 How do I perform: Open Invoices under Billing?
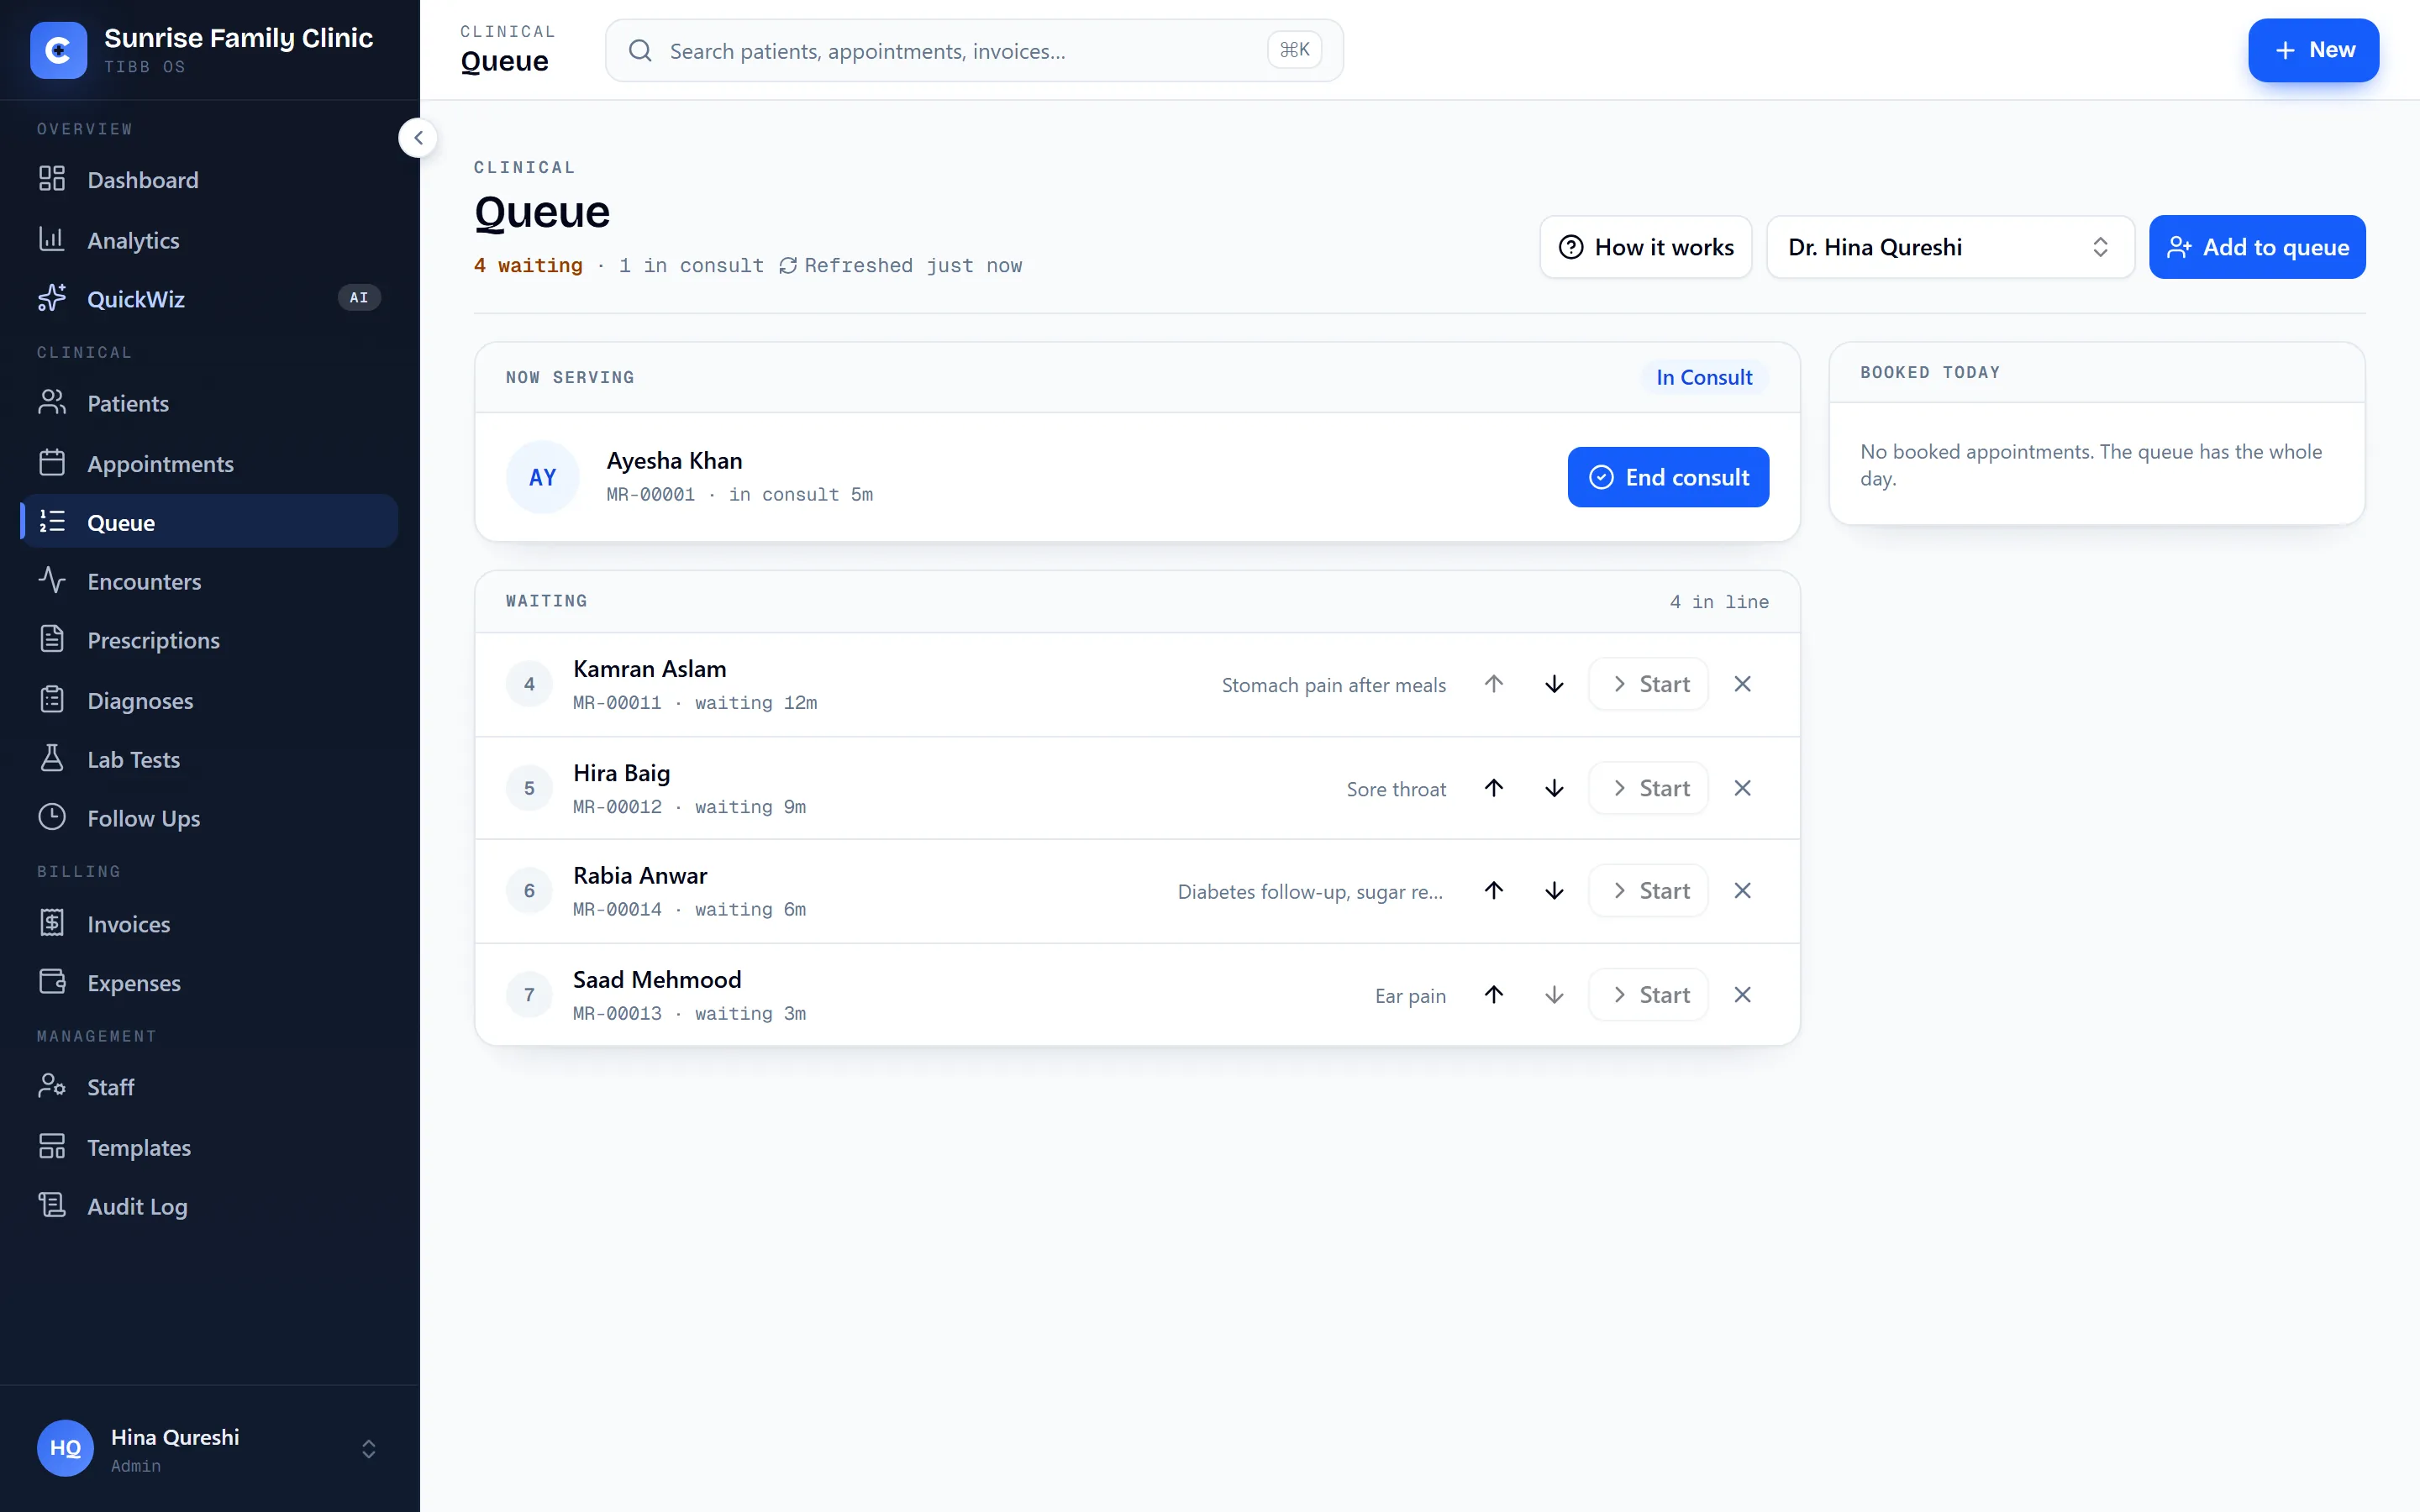click(x=209, y=923)
